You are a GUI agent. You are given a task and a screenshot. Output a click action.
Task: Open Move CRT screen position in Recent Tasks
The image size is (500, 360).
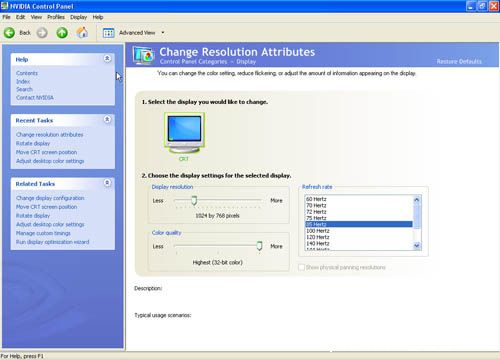tap(46, 152)
